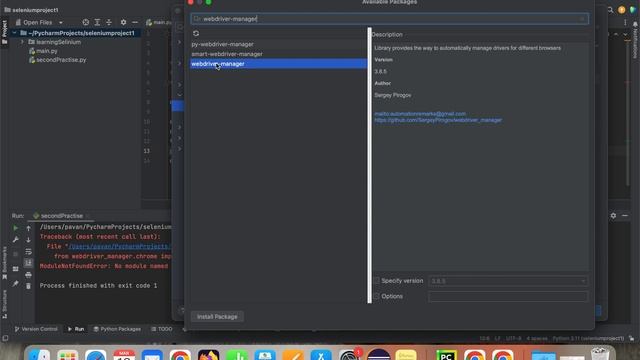Click the refresh packages list icon

pyautogui.click(x=196, y=33)
